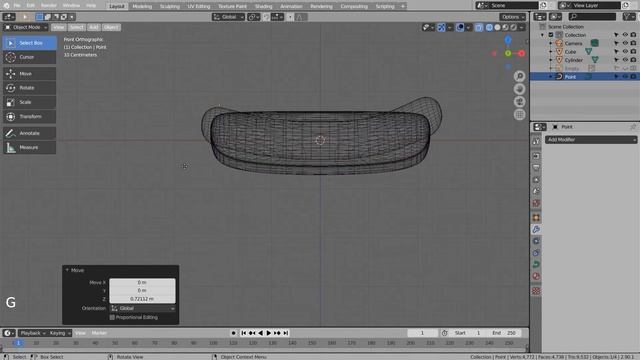Open Object properties tab icon
Screen dimensions: 640x360
536,218
